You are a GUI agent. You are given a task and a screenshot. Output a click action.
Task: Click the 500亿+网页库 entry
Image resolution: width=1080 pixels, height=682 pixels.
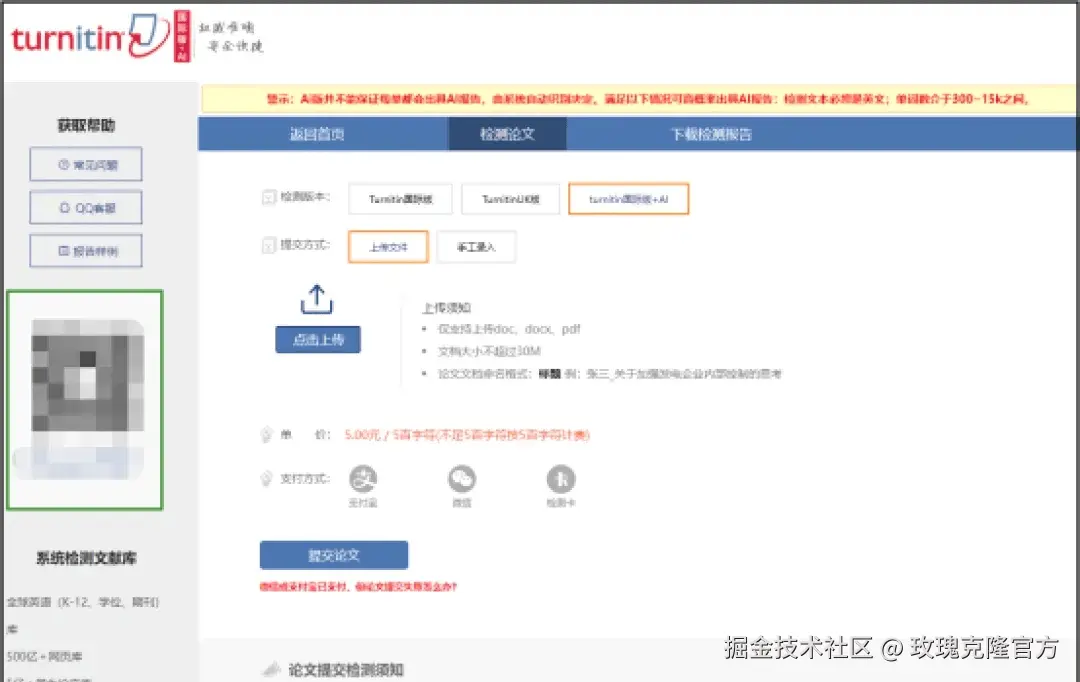click(x=45, y=657)
